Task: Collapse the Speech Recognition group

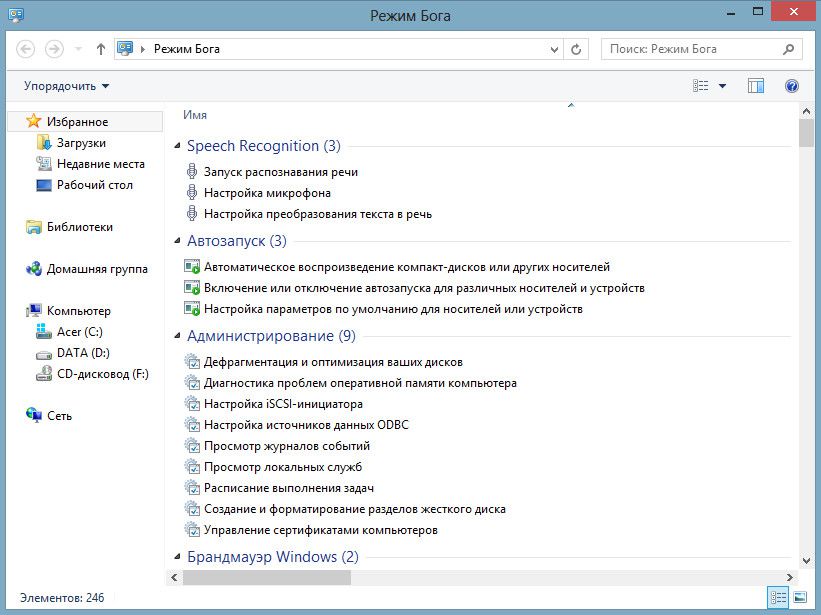Action: pos(178,147)
